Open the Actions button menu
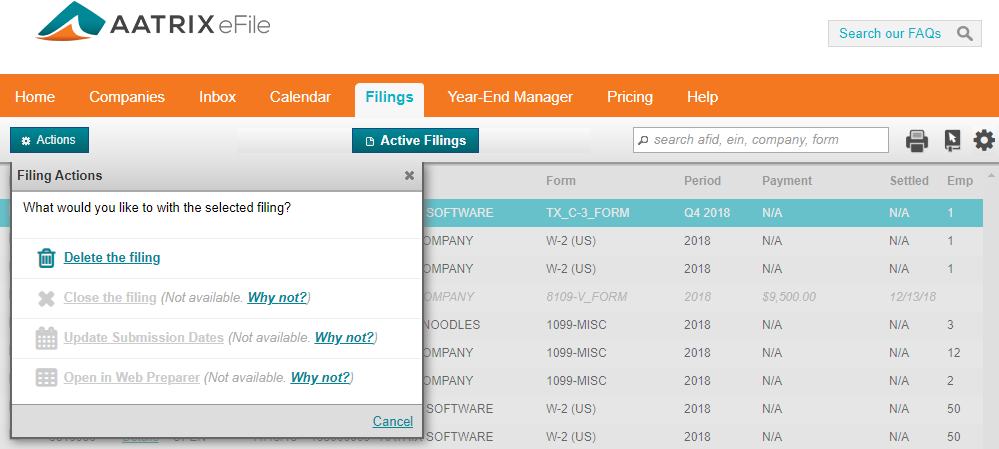Image resolution: width=999 pixels, height=449 pixels. (x=49, y=140)
